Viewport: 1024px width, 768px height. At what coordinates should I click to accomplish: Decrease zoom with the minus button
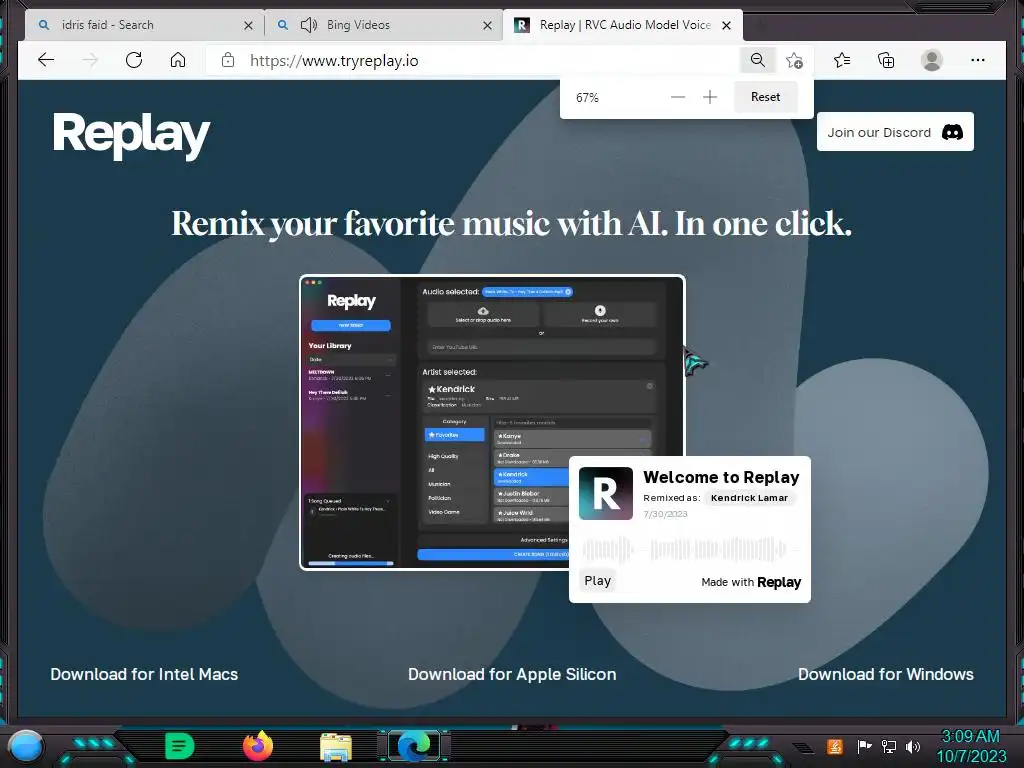pos(678,97)
